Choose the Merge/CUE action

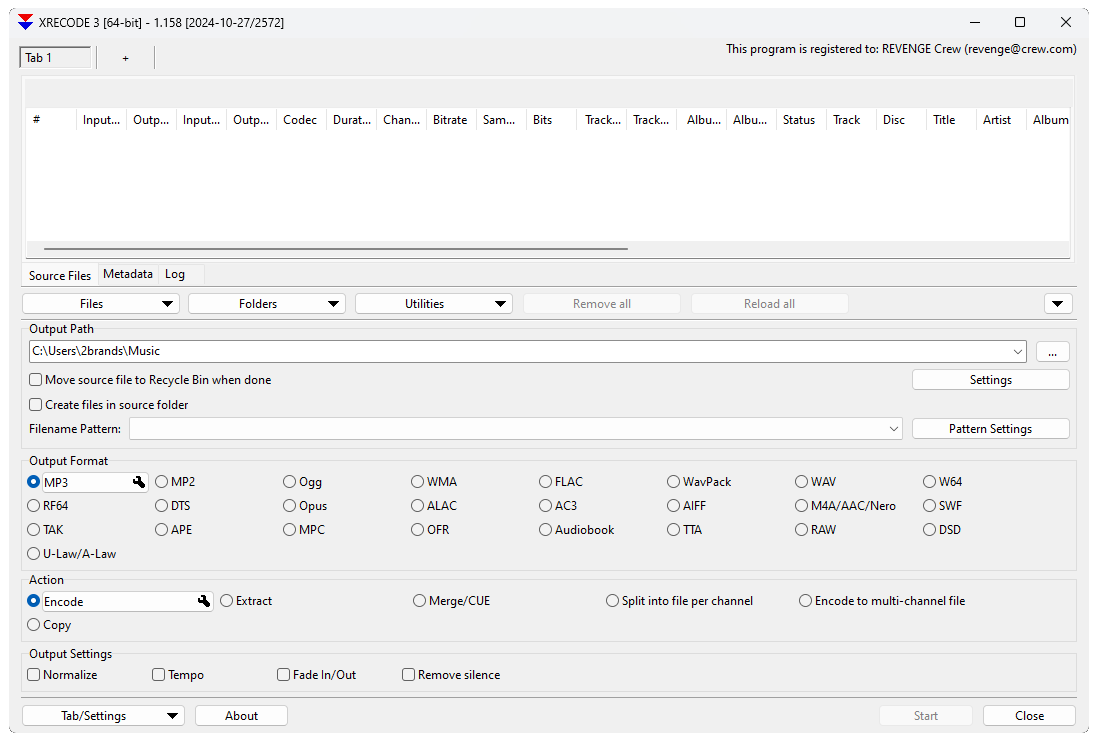point(452,601)
